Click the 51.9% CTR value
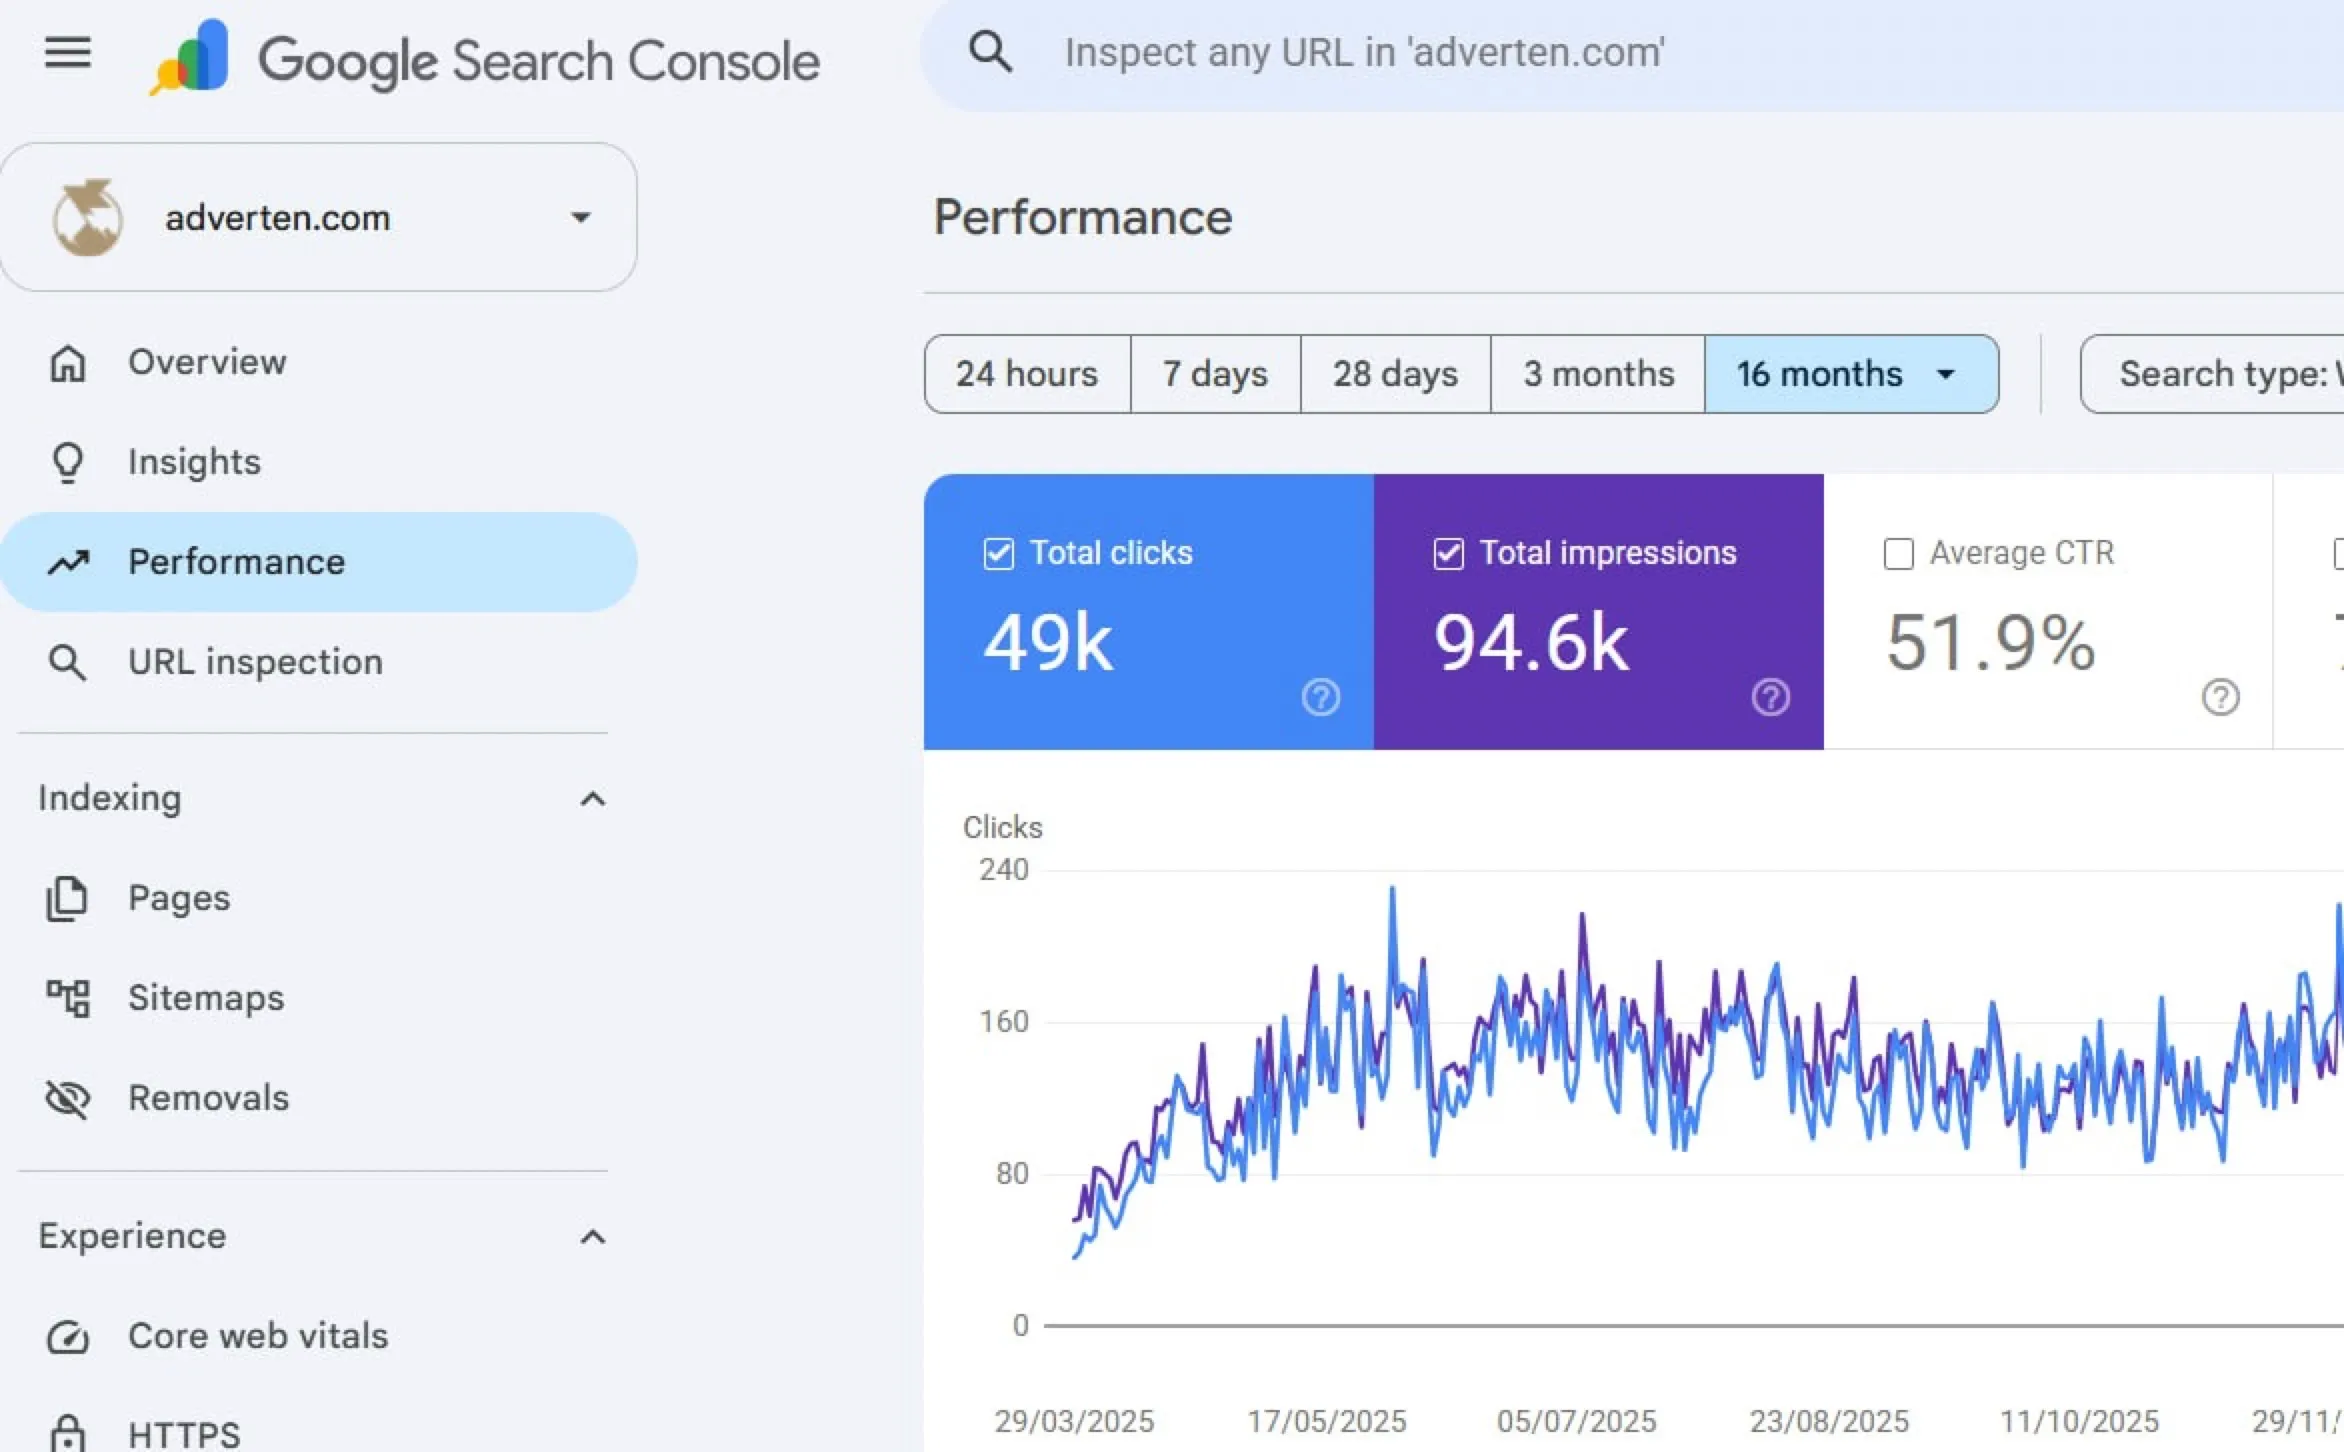Screen dimensions: 2344x1452 [x=1990, y=642]
